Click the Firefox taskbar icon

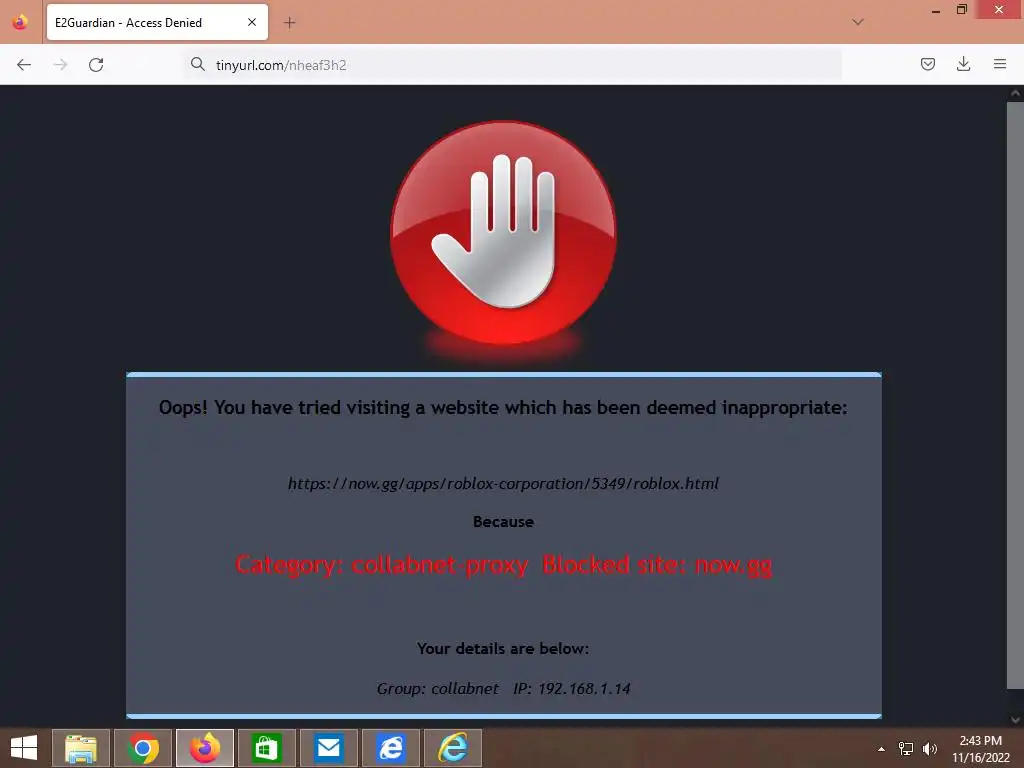204,748
